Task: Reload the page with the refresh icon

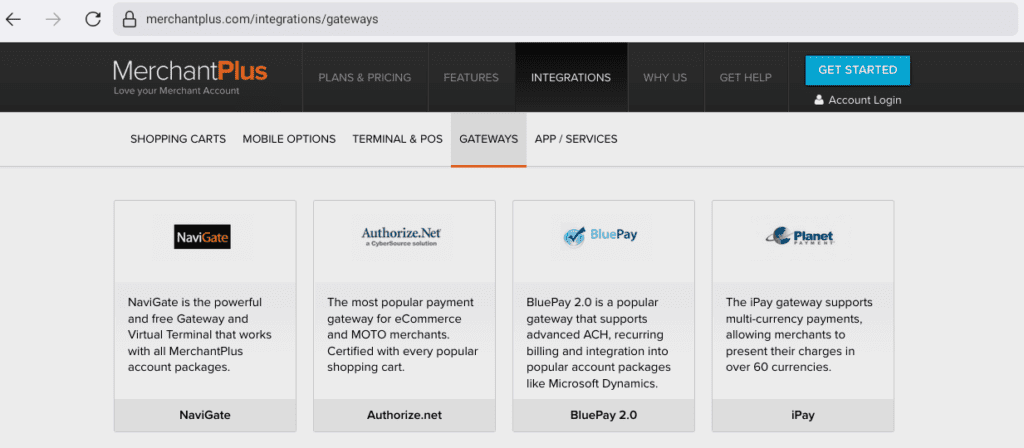Action: click(93, 19)
